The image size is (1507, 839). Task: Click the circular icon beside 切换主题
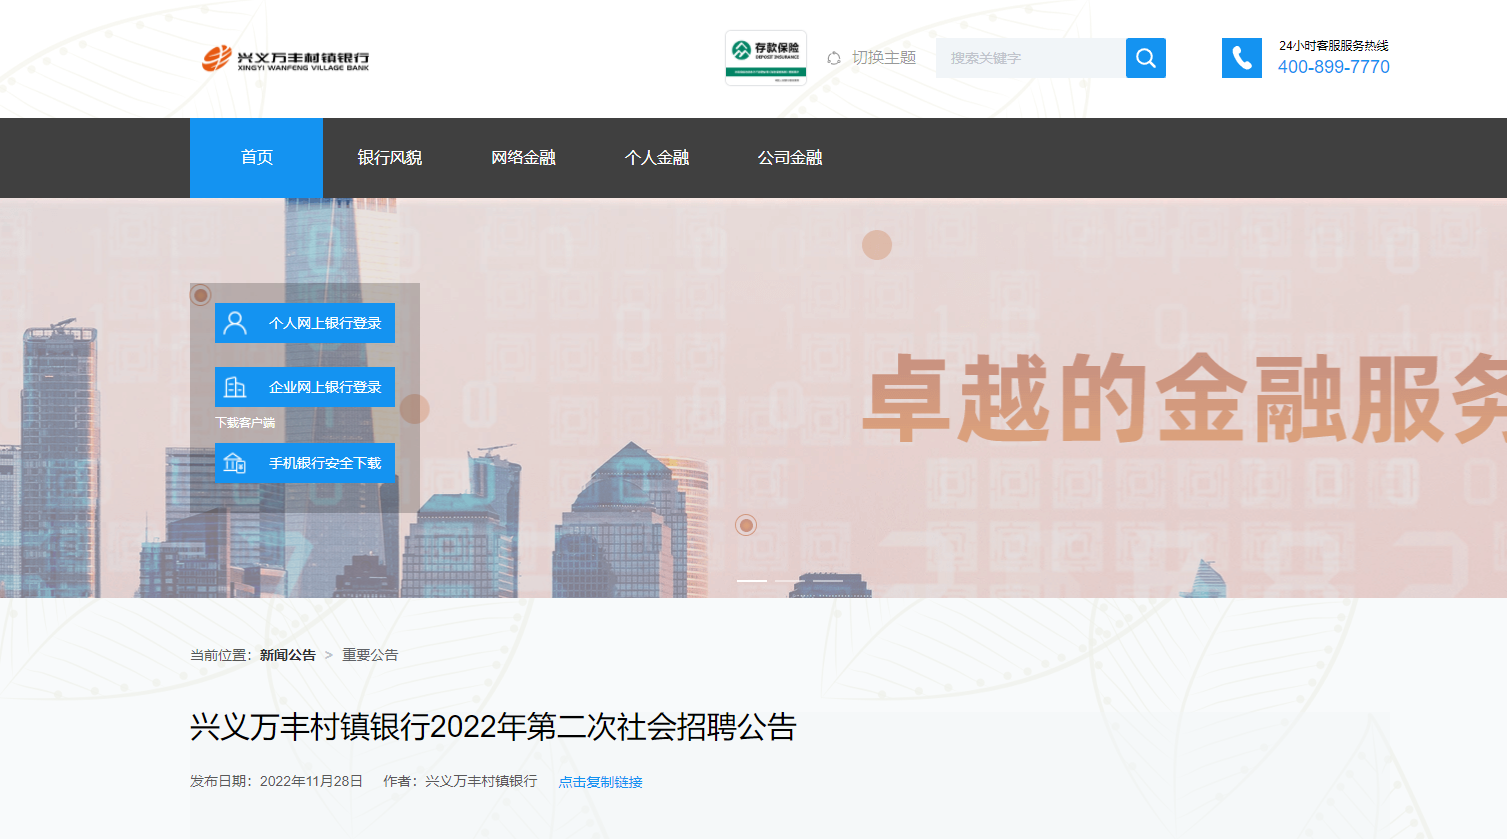click(x=834, y=59)
